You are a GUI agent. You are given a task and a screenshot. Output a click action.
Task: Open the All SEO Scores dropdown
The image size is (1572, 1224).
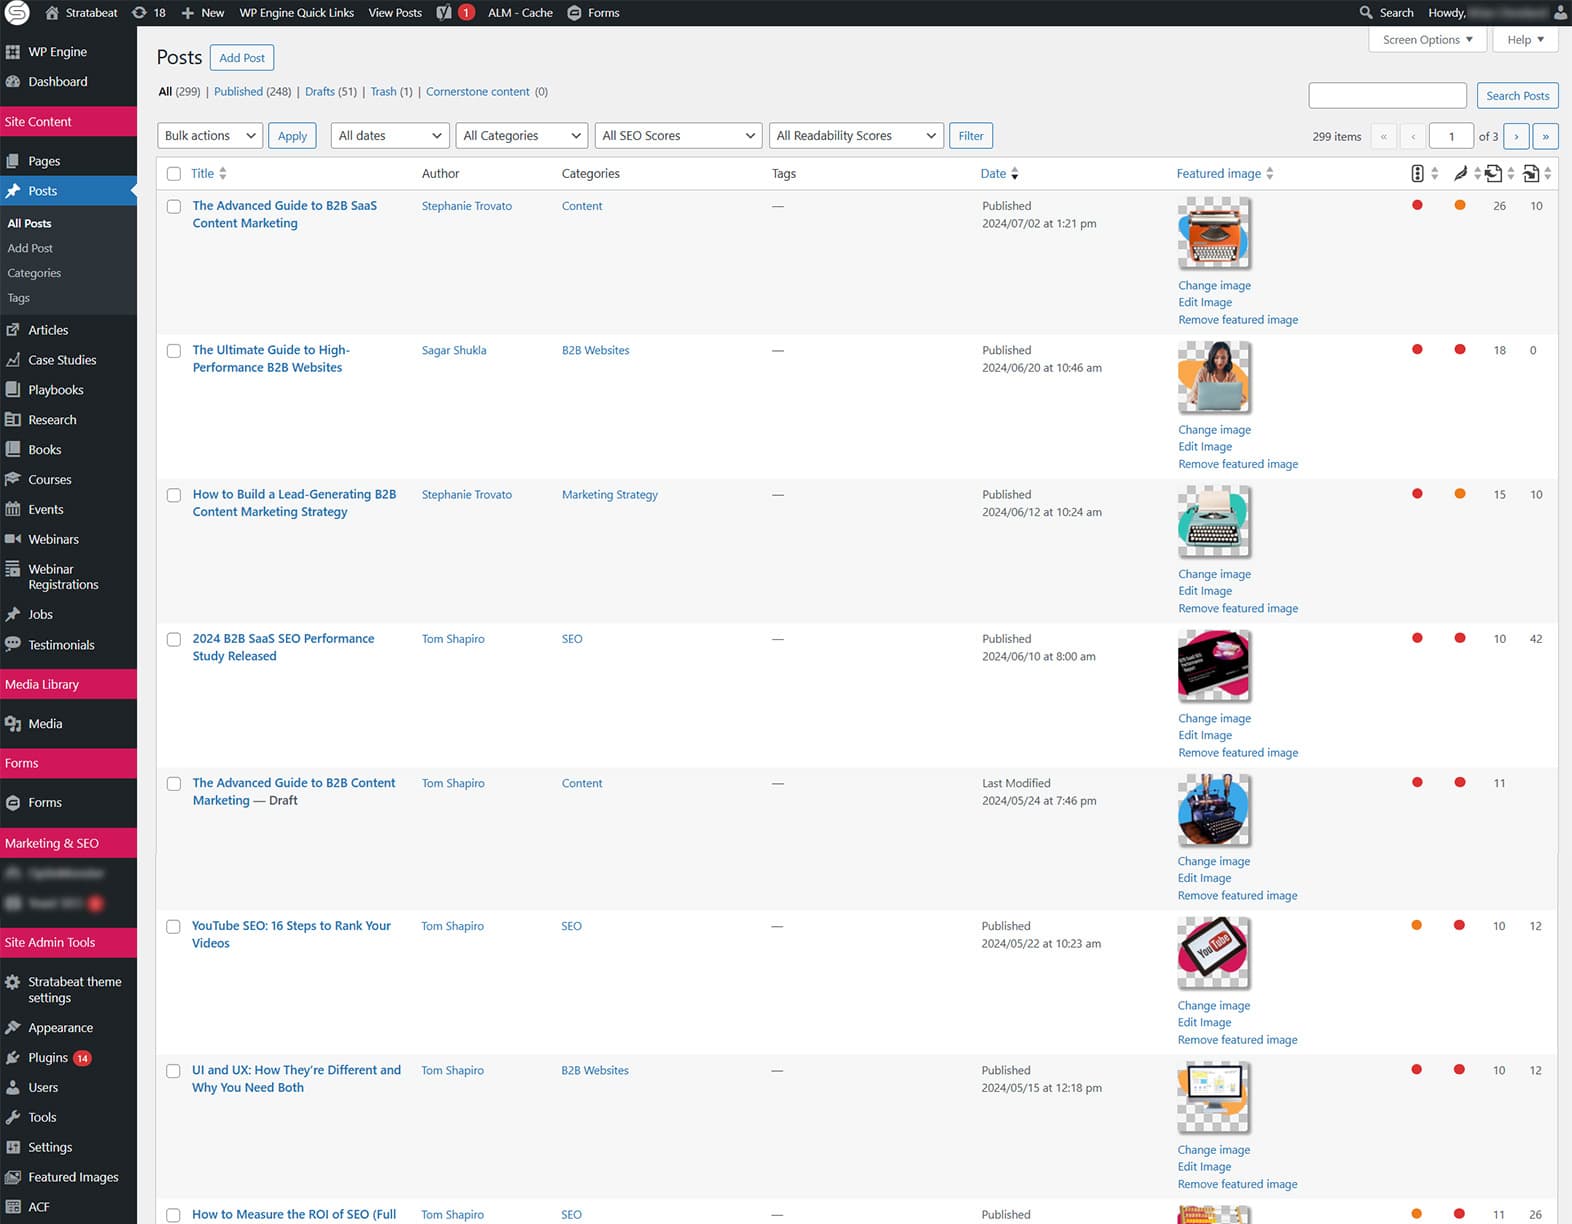coord(678,136)
